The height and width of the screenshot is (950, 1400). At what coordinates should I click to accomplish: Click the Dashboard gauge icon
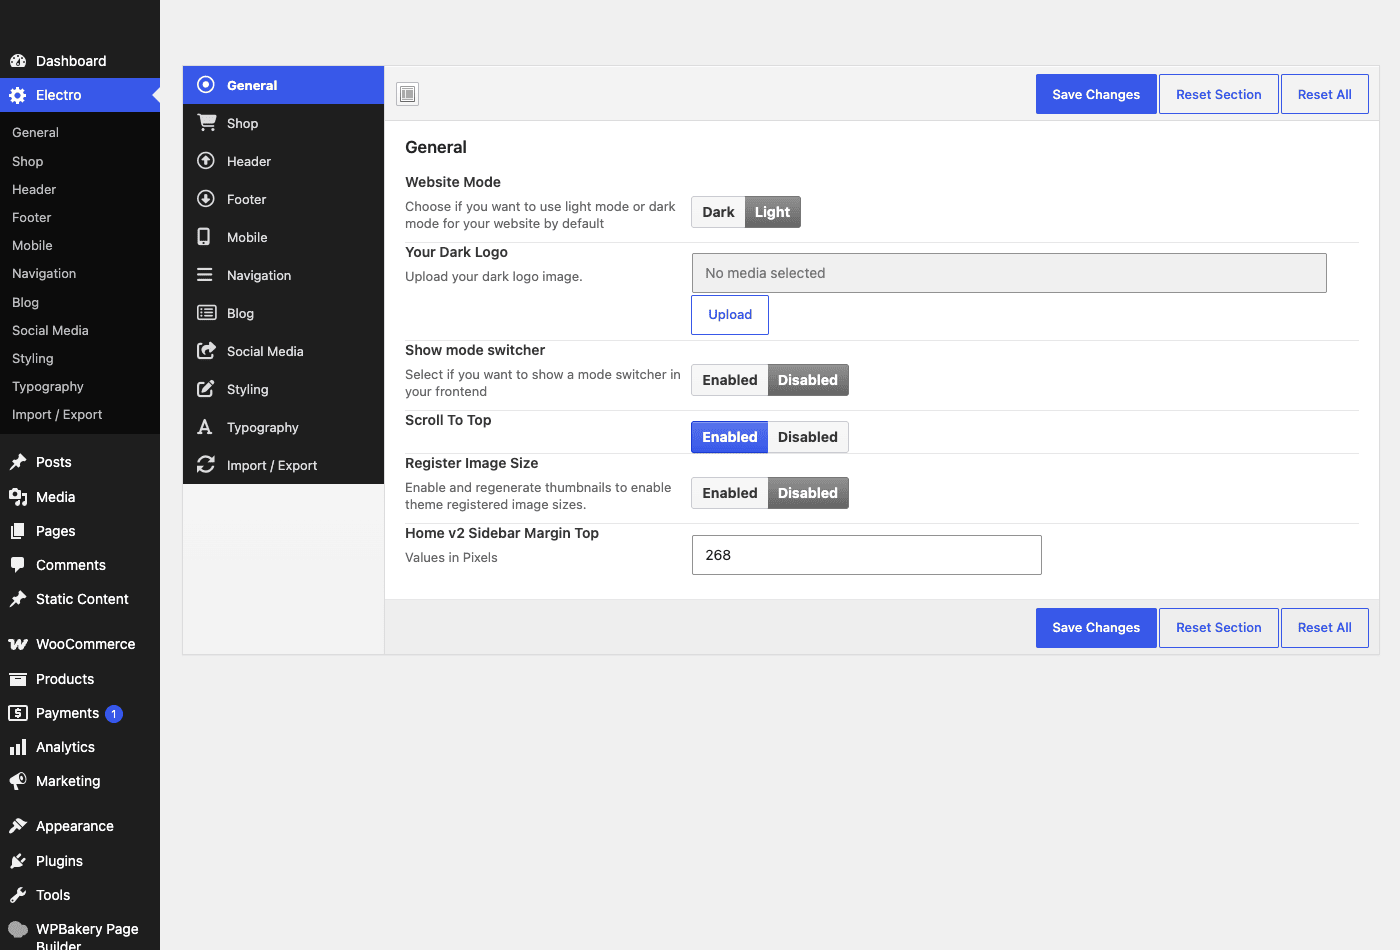point(18,61)
